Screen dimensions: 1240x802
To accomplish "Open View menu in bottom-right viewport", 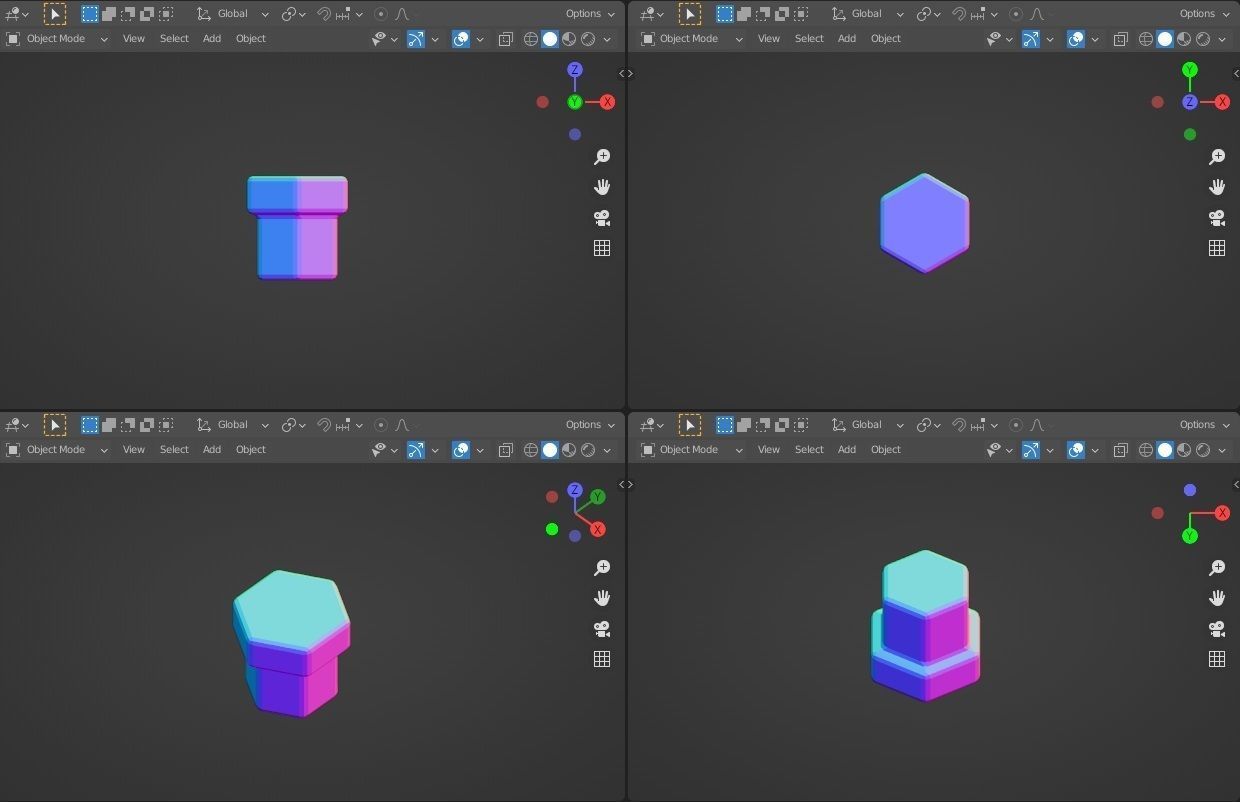I will (768, 450).
